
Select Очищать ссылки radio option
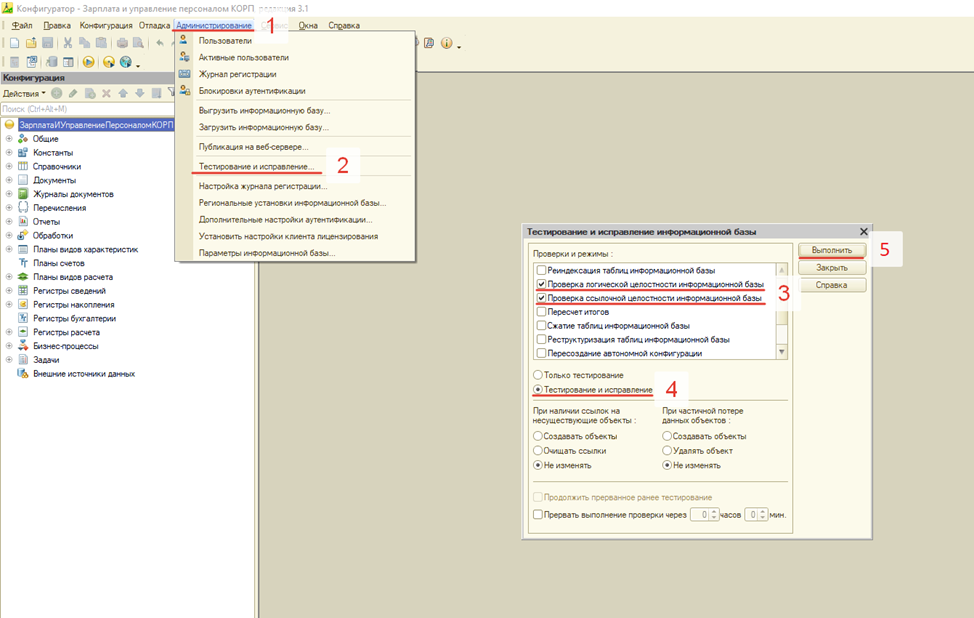[538, 451]
